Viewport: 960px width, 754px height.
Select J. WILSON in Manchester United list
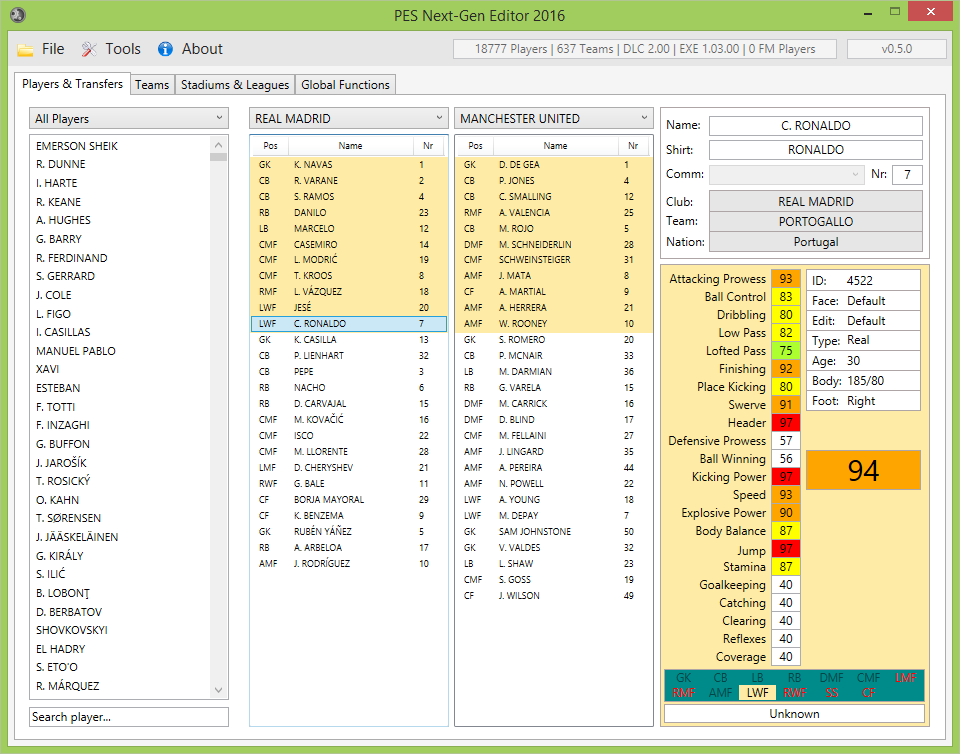coord(553,595)
